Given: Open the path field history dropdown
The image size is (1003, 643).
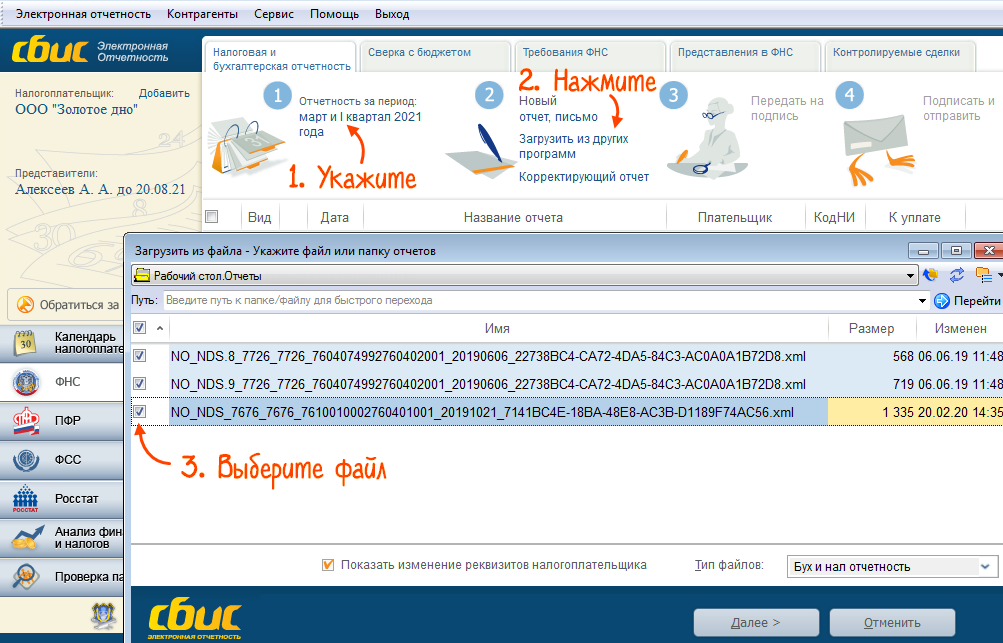Looking at the screenshot, I should [x=922, y=301].
